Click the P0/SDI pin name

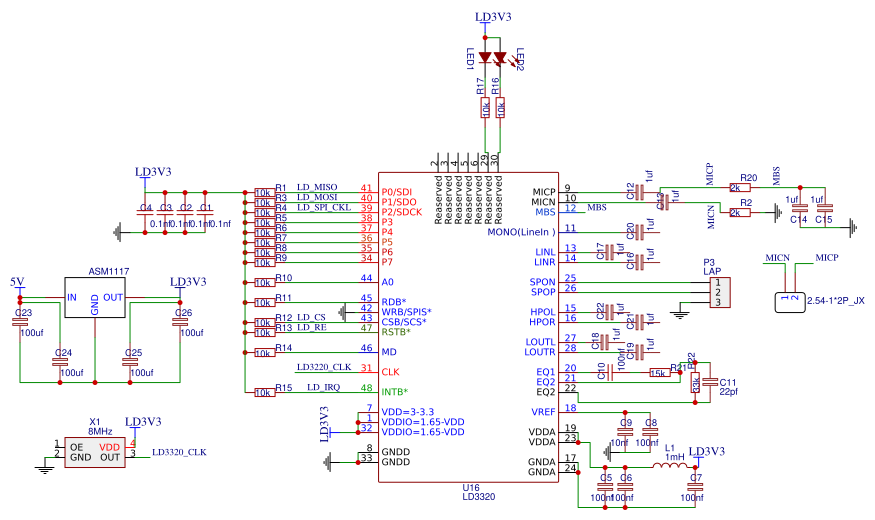point(397,192)
